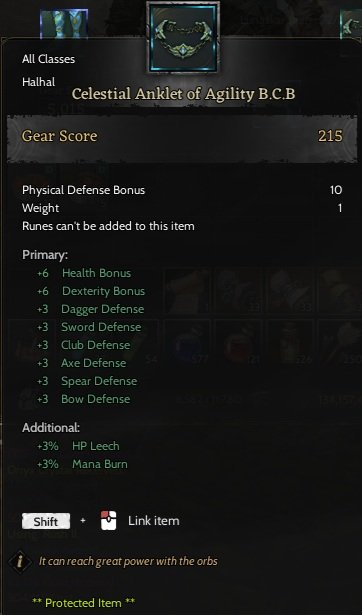Click the Primary section header
Viewport: 362px width, 615px height.
pyautogui.click(x=45, y=255)
